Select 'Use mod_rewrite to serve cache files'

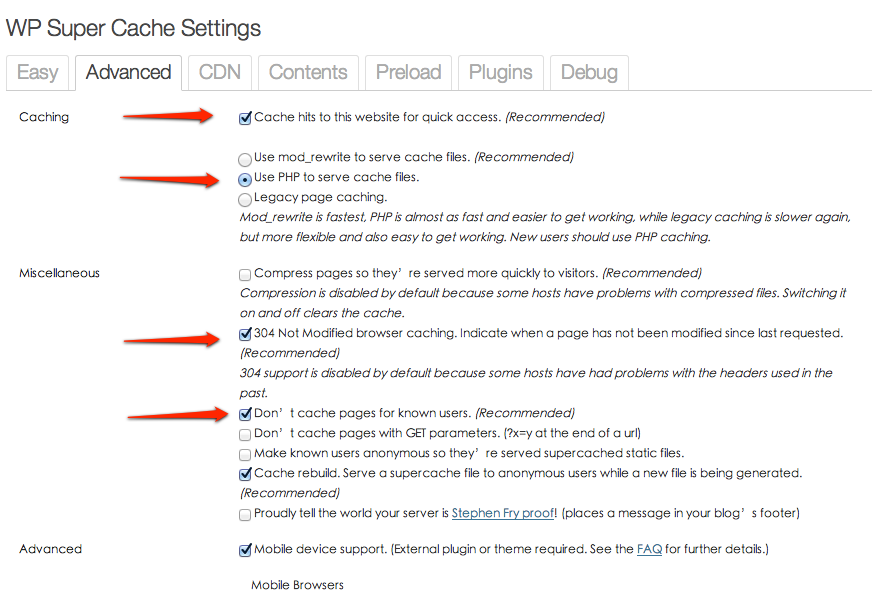245,159
